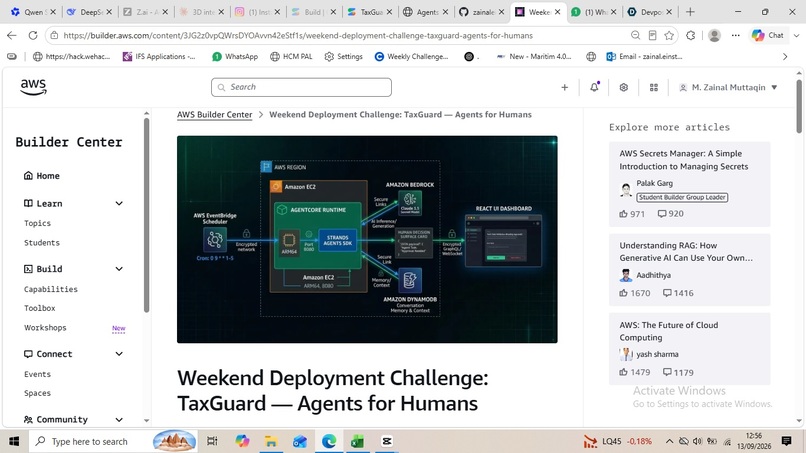Open WhatsApp bookmark in favorites bar
The width and height of the screenshot is (806, 453).
click(x=235, y=57)
